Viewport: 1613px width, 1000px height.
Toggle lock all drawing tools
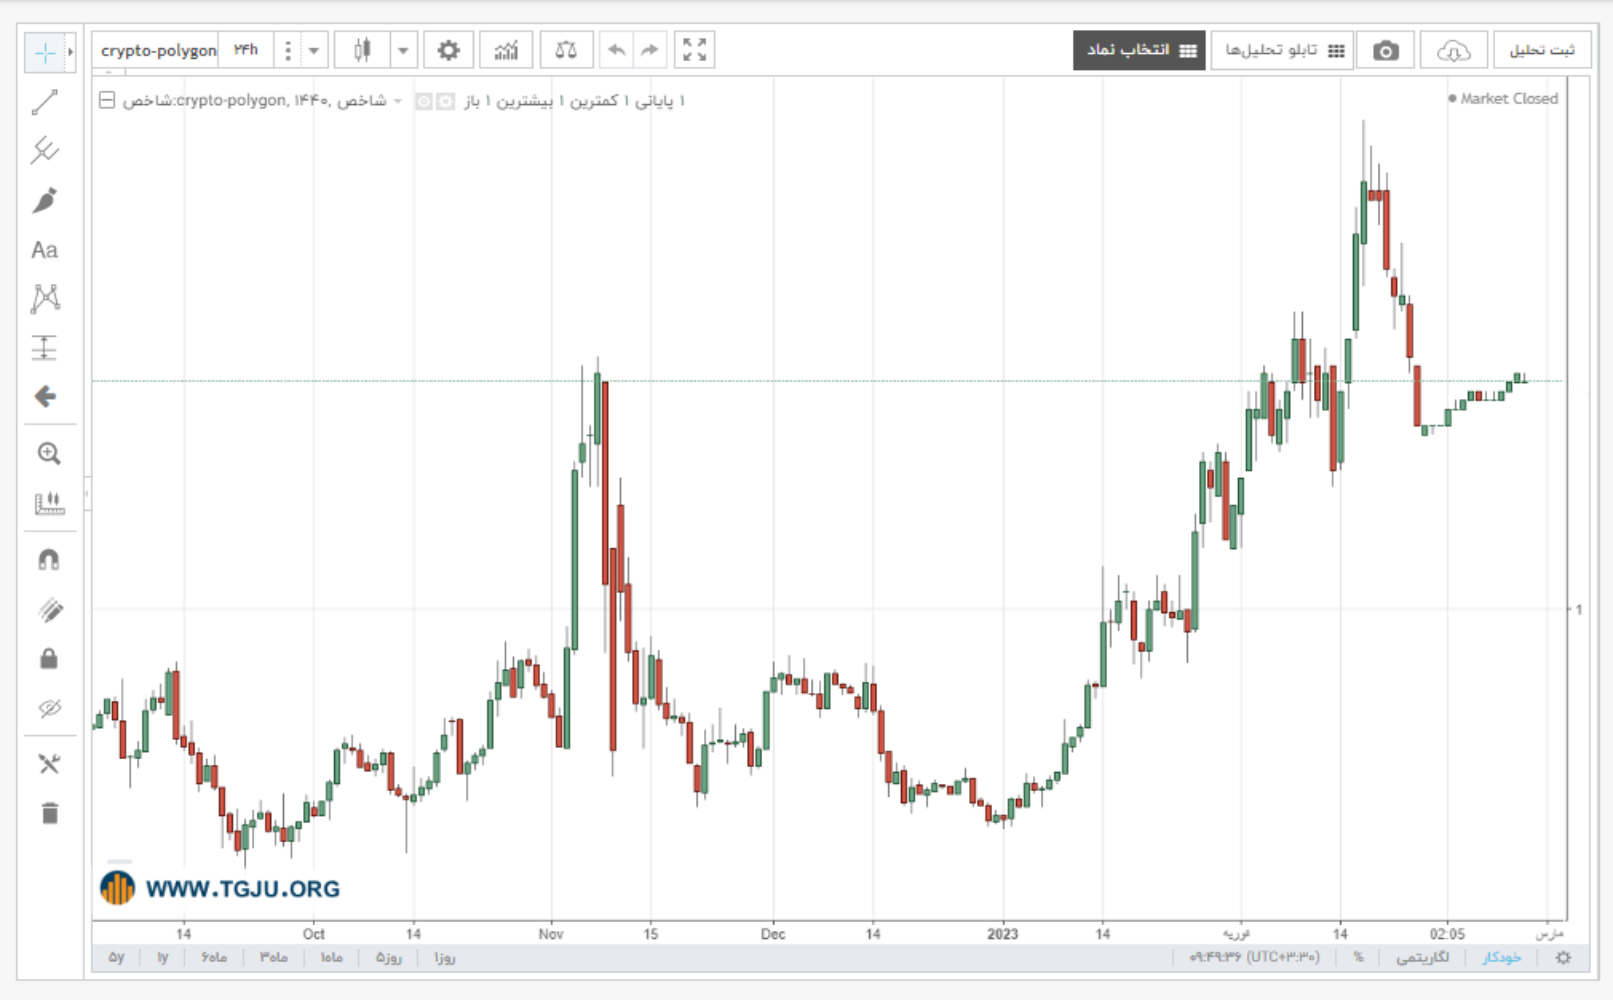48,659
